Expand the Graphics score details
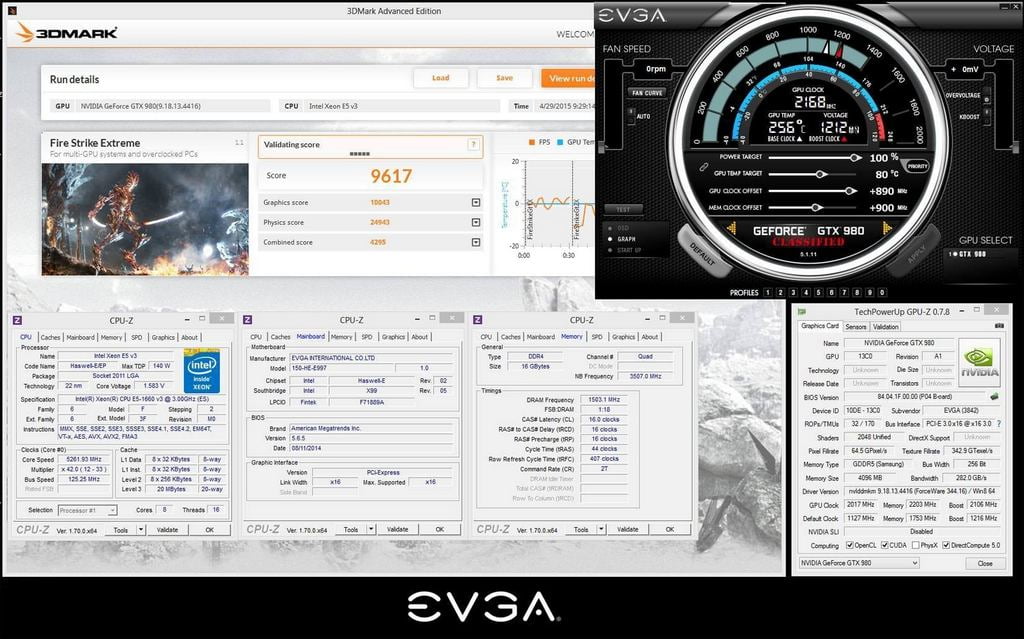 [x=476, y=202]
